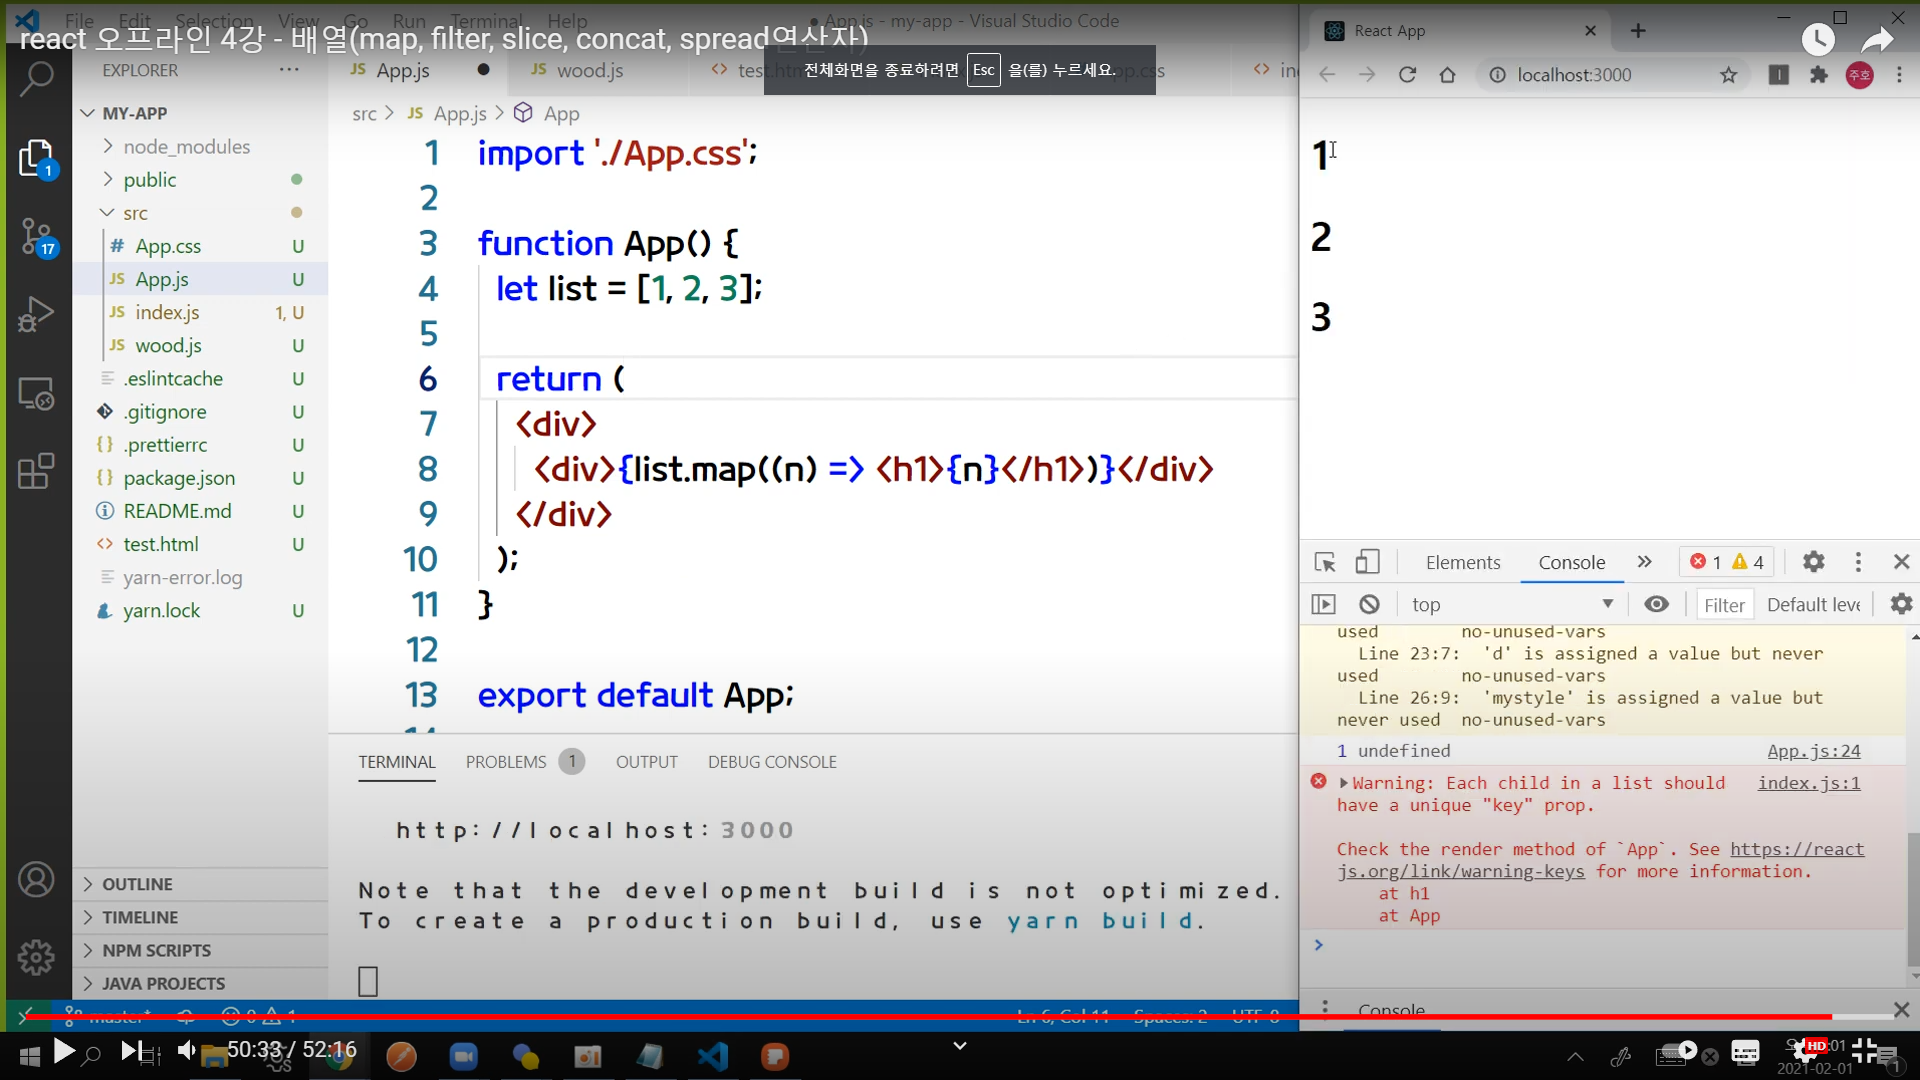This screenshot has width=1920, height=1080.
Task: Mute the video volume
Action: 186,1050
